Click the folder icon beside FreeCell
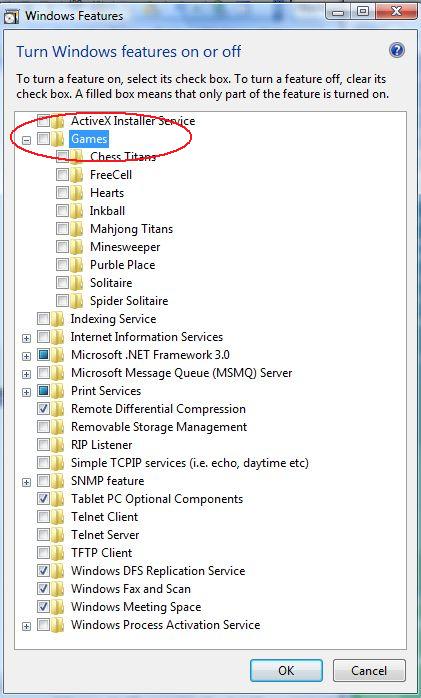421x698 pixels. pyautogui.click(x=77, y=174)
